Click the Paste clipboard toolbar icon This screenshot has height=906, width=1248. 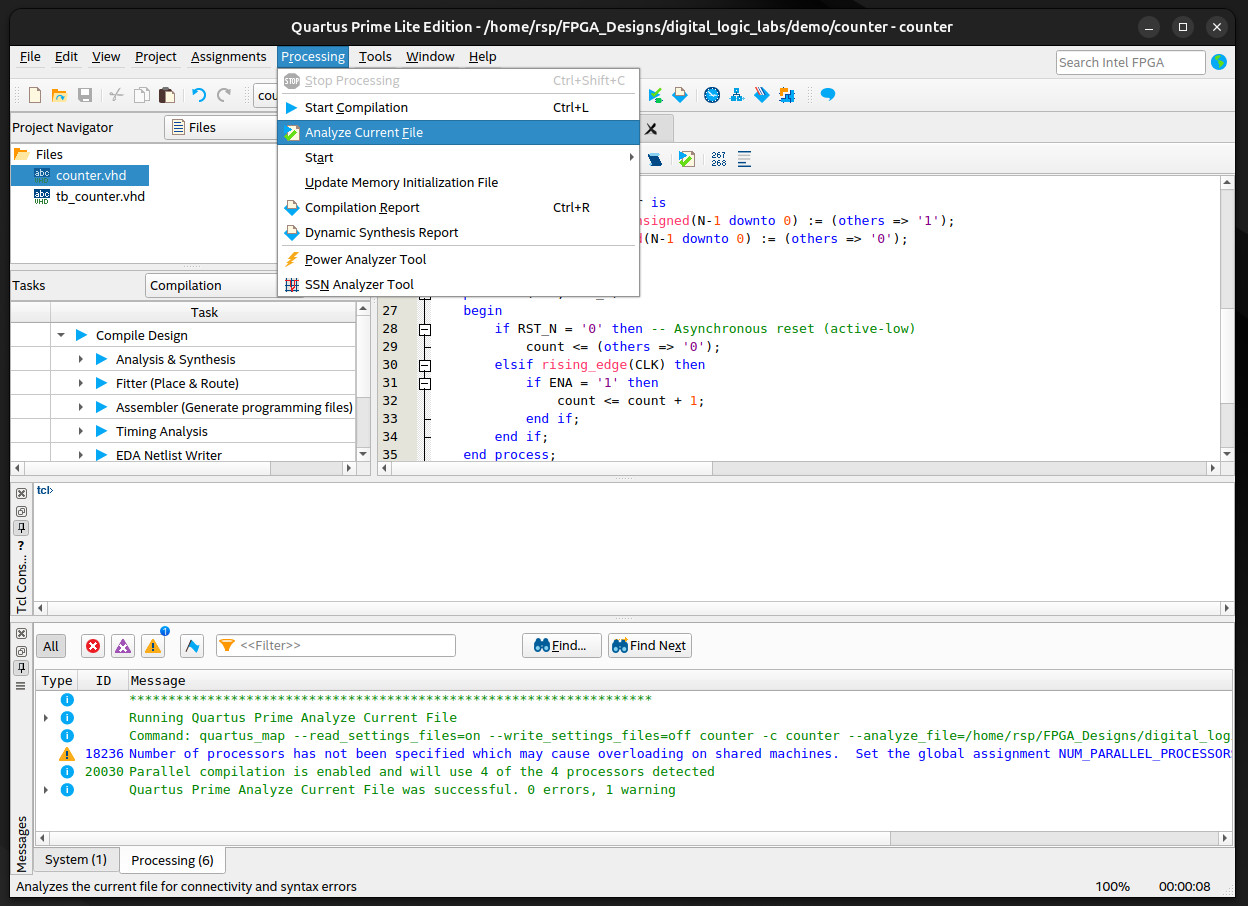167,95
